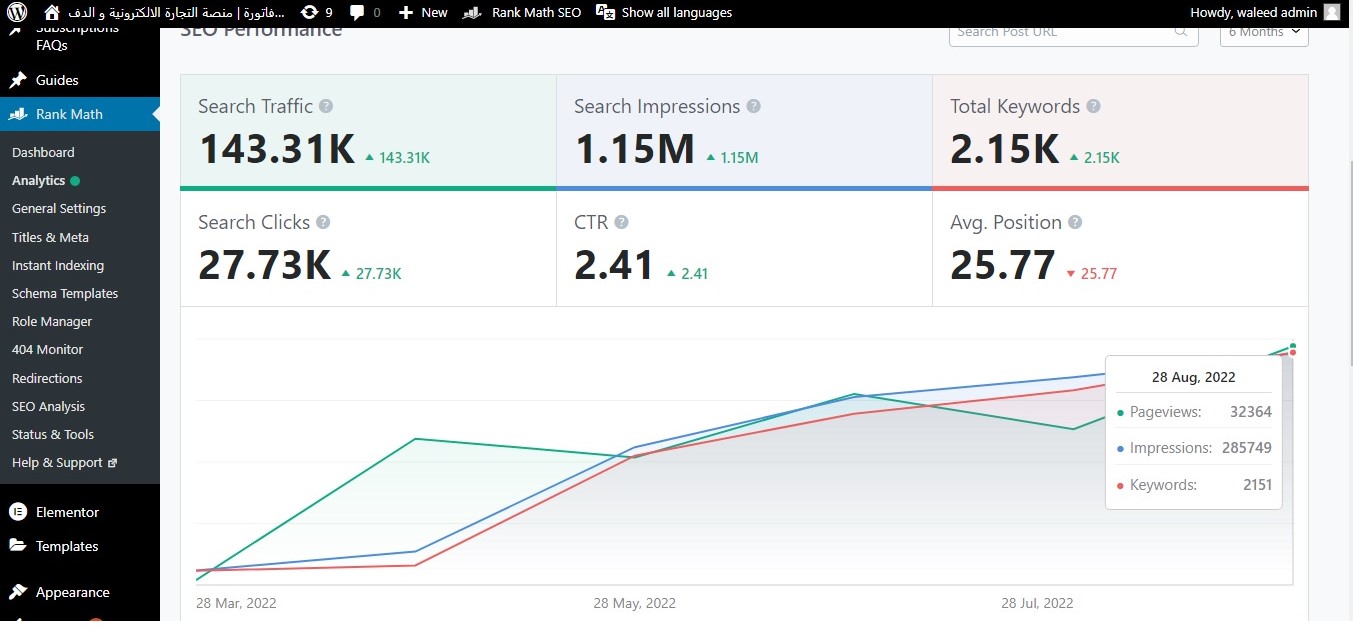Click the Search Traffic help icon

pyautogui.click(x=326, y=106)
